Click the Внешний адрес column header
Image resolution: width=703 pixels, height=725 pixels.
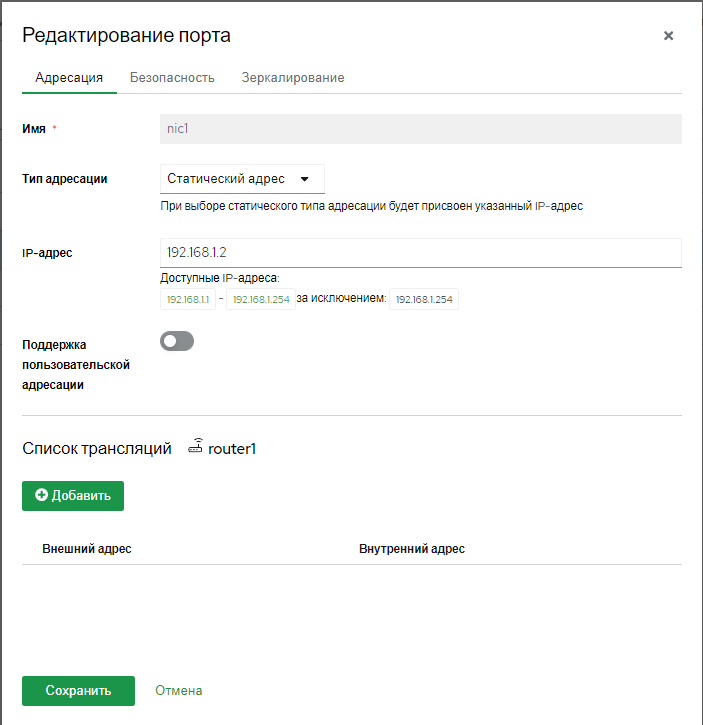(87, 549)
